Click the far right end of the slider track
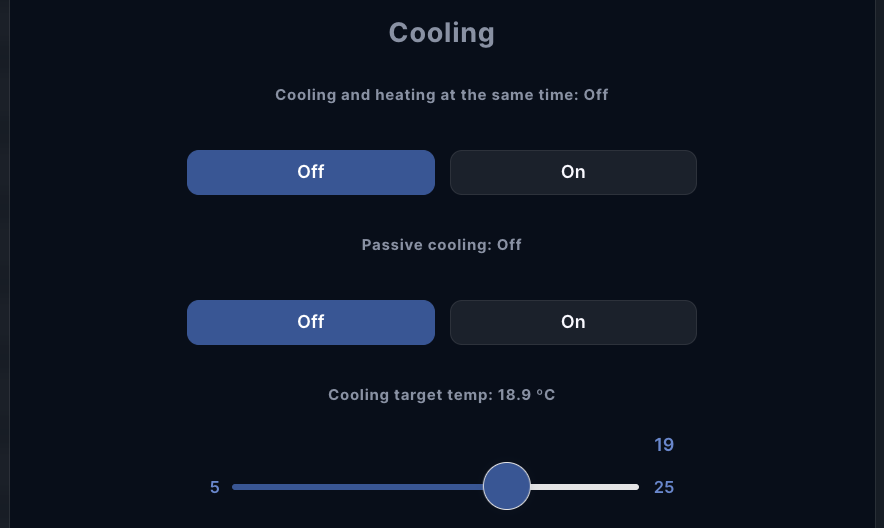884x528 pixels. click(636, 487)
